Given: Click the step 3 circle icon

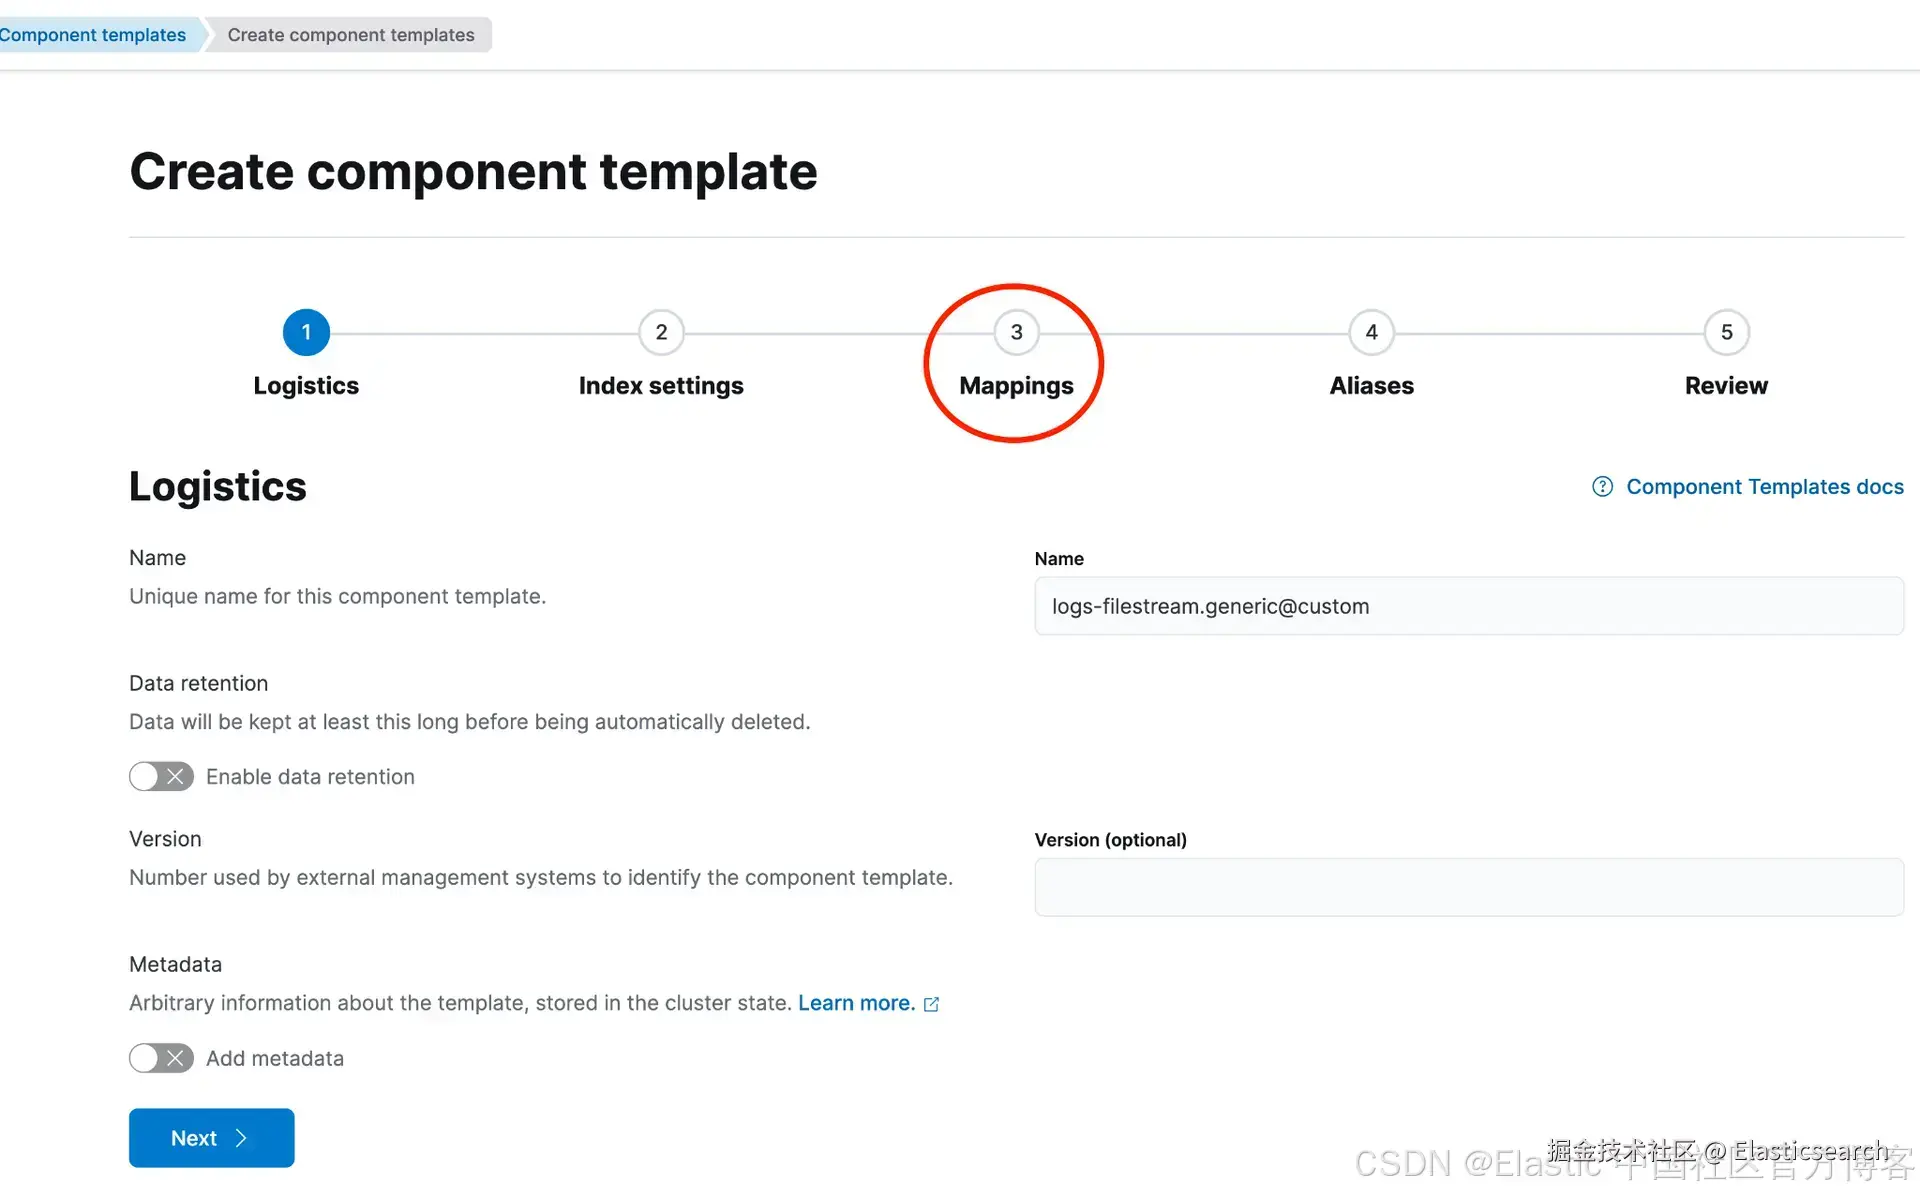Looking at the screenshot, I should pos(1016,332).
